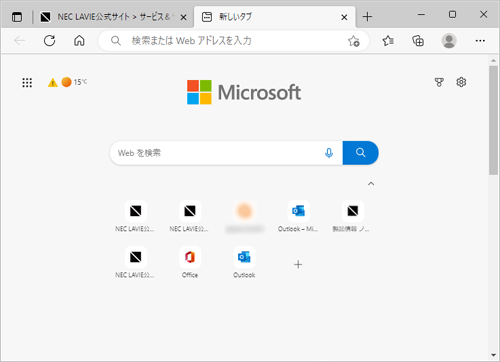
Task: Add a new quick link site
Action: [x=298, y=265]
